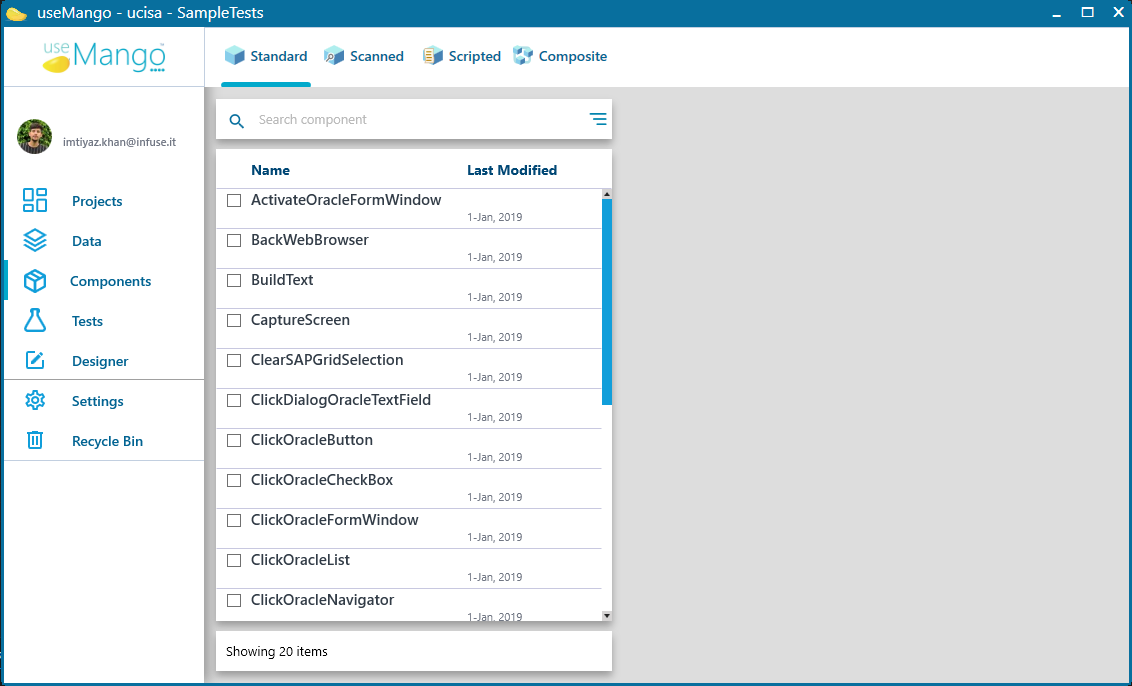This screenshot has height=686, width=1132.
Task: Click the list scroll up arrow
Action: coord(606,194)
